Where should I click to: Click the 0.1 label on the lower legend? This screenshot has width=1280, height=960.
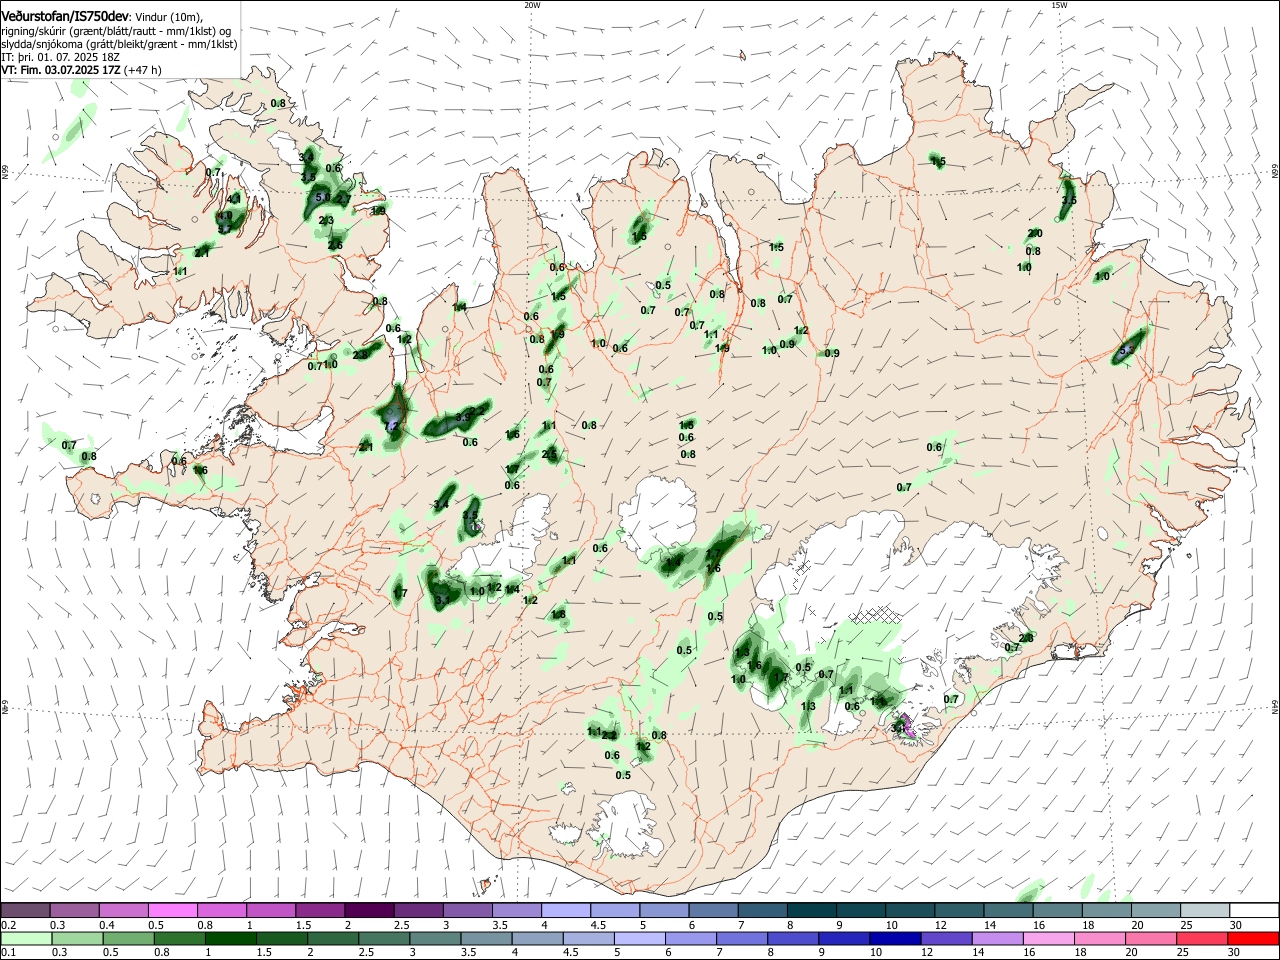[9, 952]
